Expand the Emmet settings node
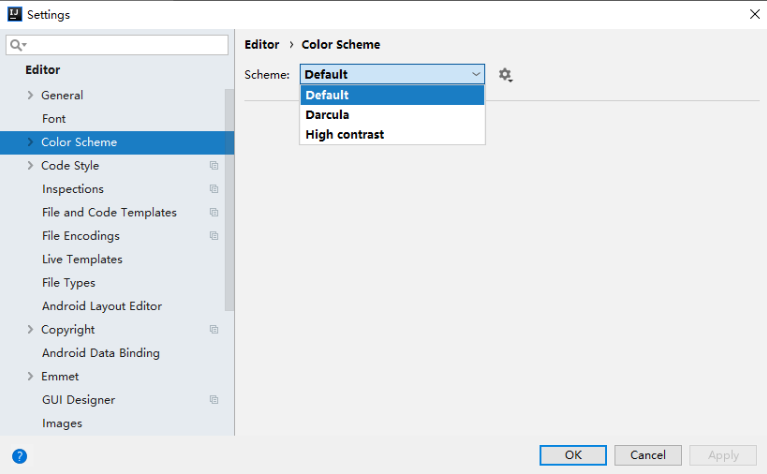Image resolution: width=767 pixels, height=474 pixels. click(30, 377)
